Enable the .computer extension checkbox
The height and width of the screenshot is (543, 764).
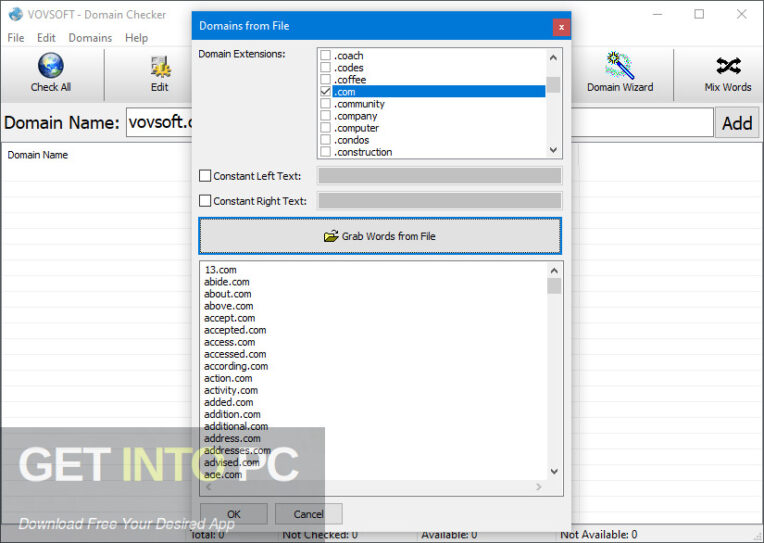pos(325,128)
